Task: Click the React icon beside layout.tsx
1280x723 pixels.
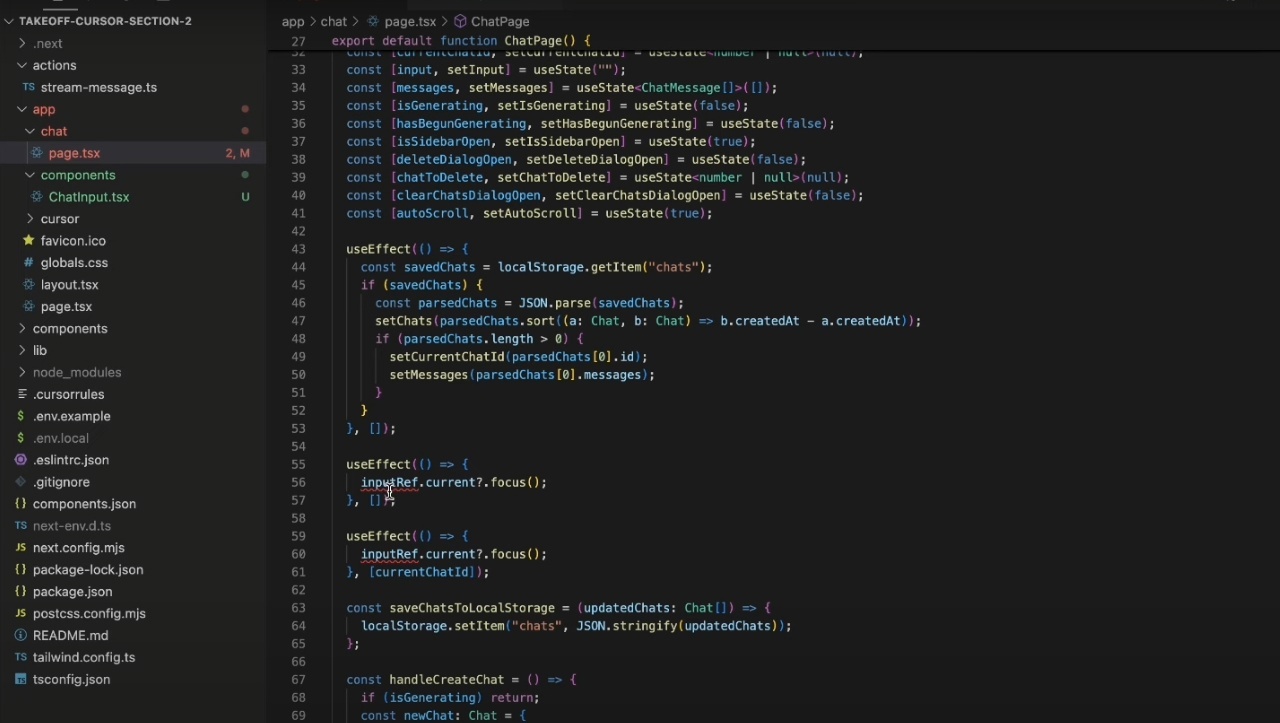Action: point(29,285)
